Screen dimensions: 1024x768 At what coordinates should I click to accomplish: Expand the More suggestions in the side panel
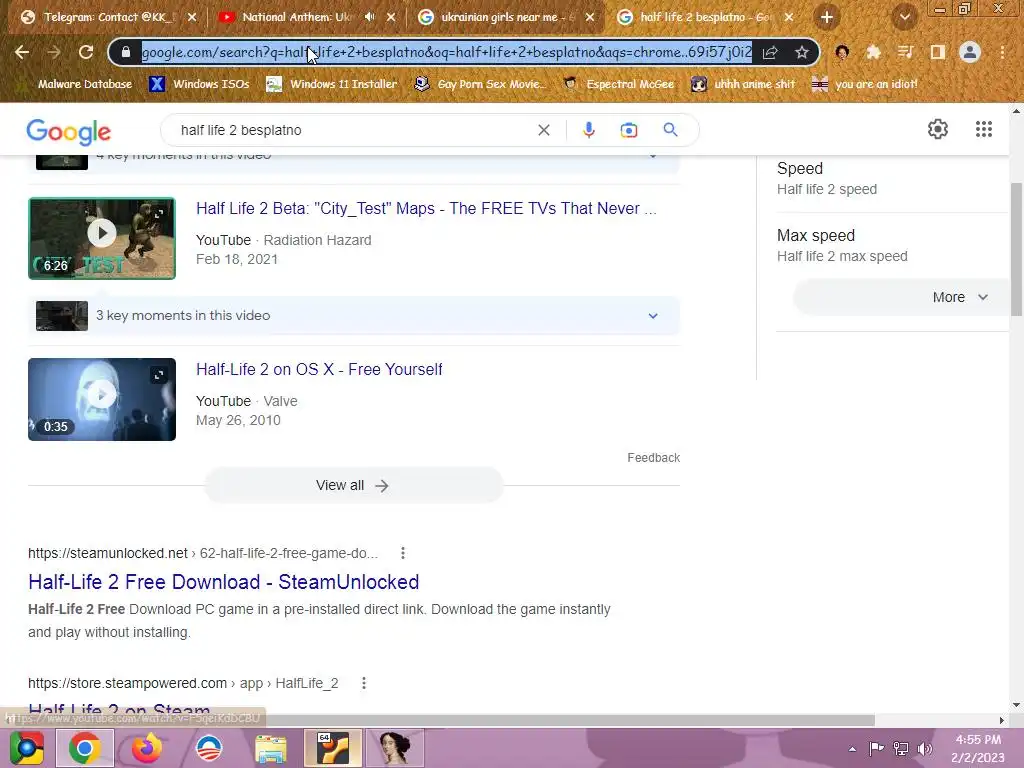pos(901,297)
